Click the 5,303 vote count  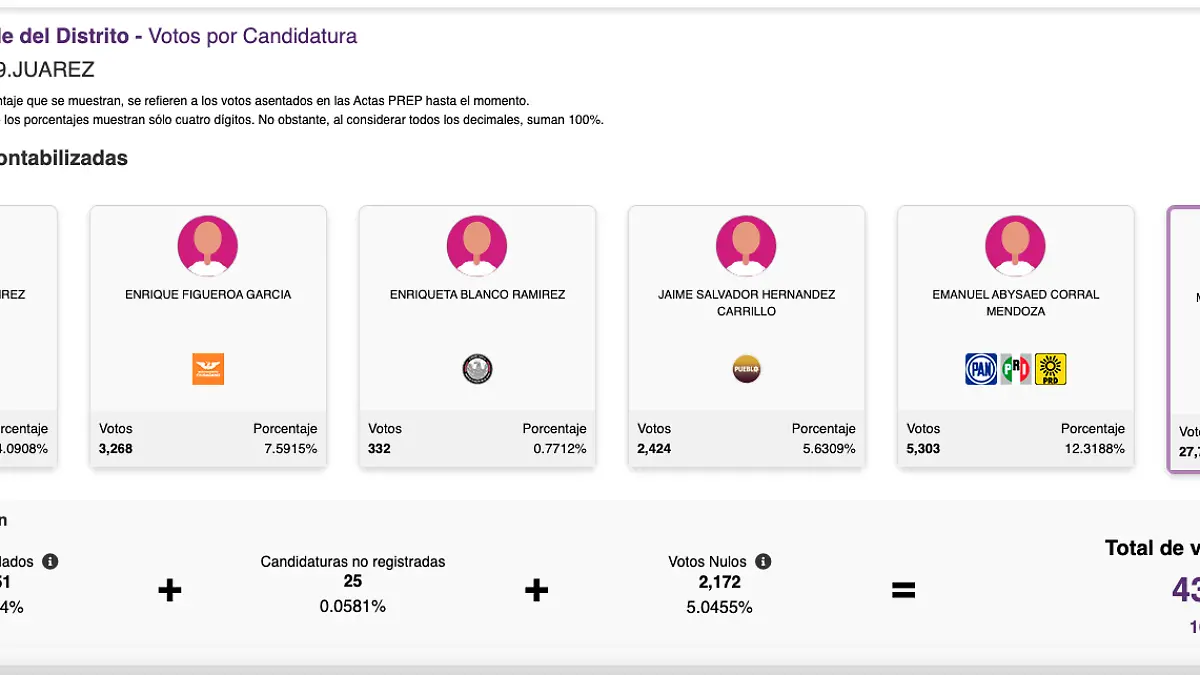point(923,449)
